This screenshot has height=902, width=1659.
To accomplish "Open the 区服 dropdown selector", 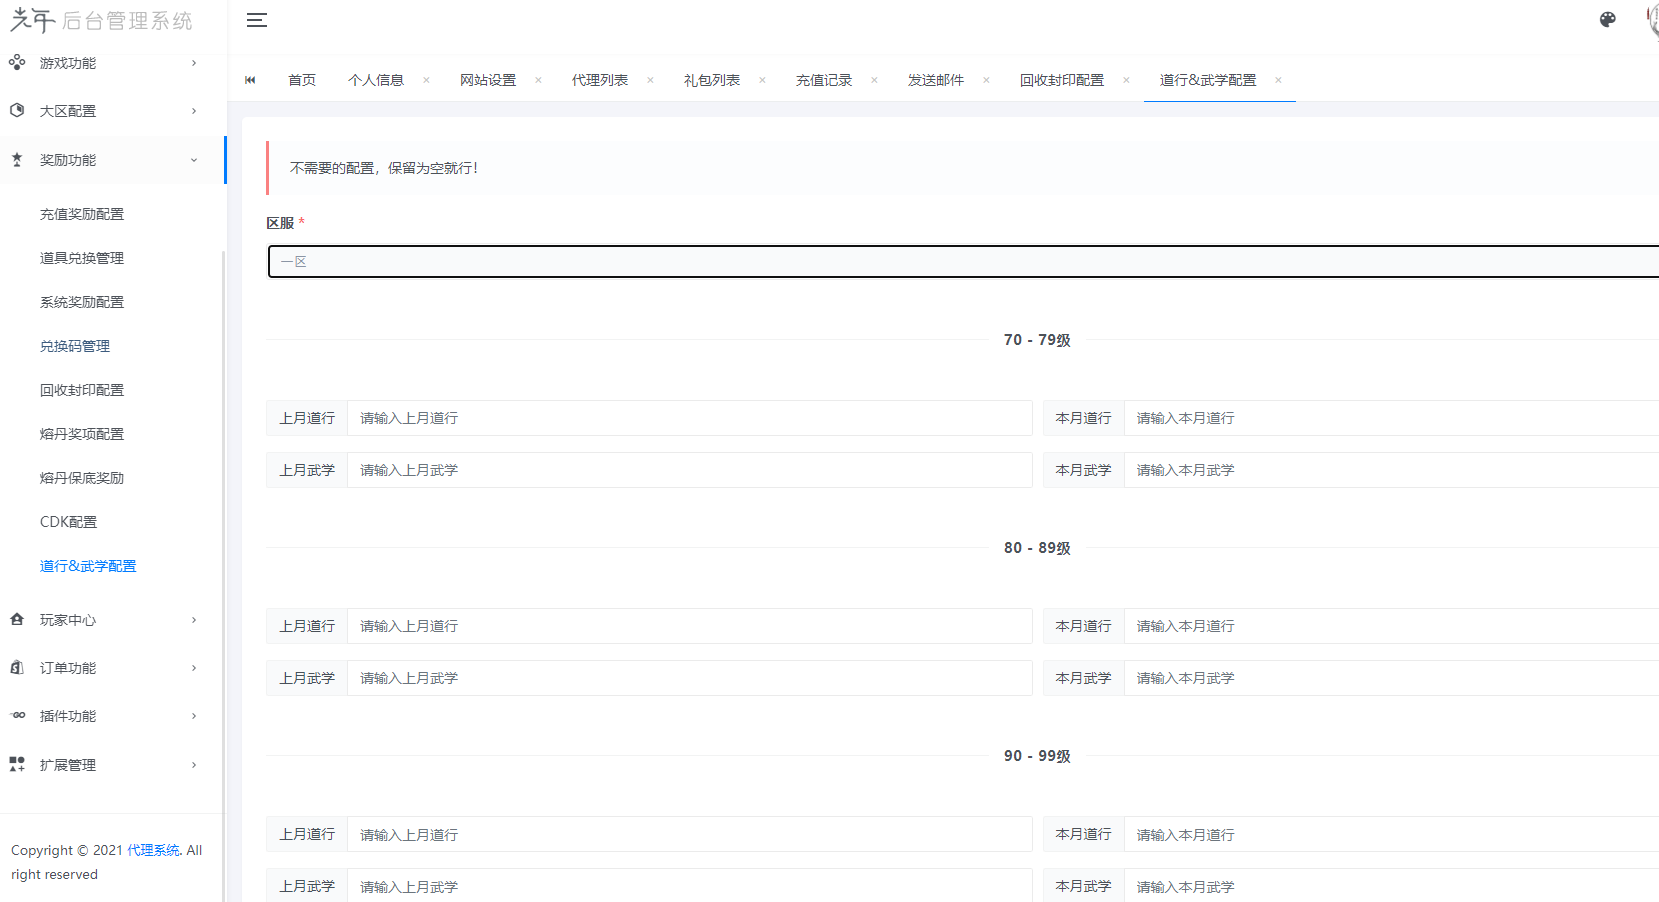I will [960, 261].
